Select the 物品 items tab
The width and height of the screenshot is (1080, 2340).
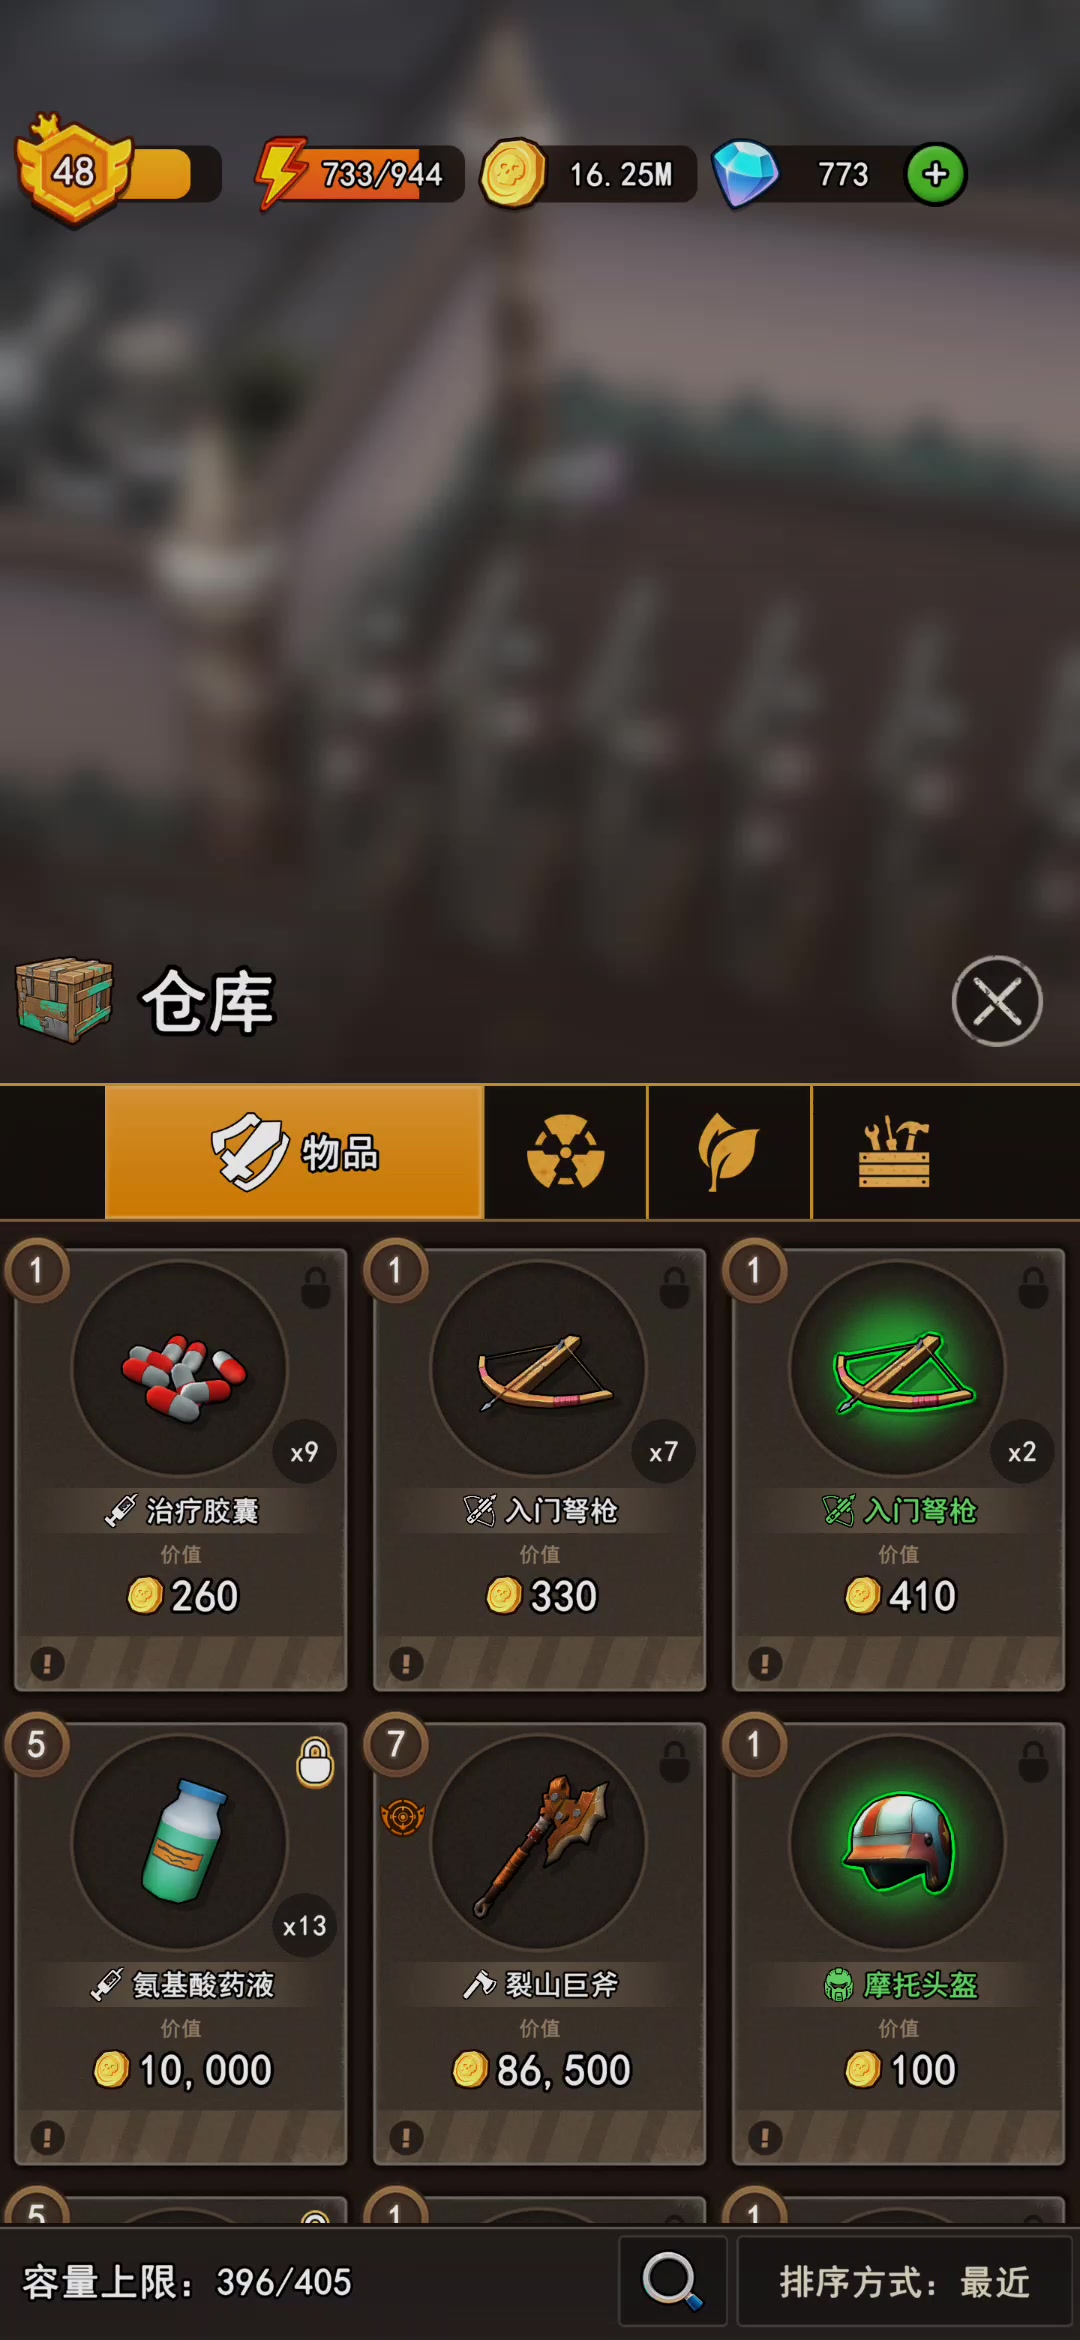(x=294, y=1152)
